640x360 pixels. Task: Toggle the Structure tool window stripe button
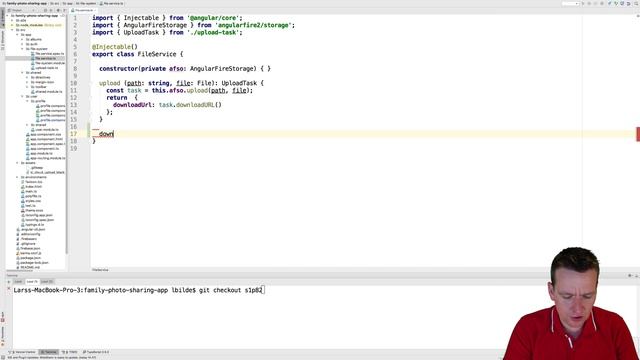coord(2,40)
